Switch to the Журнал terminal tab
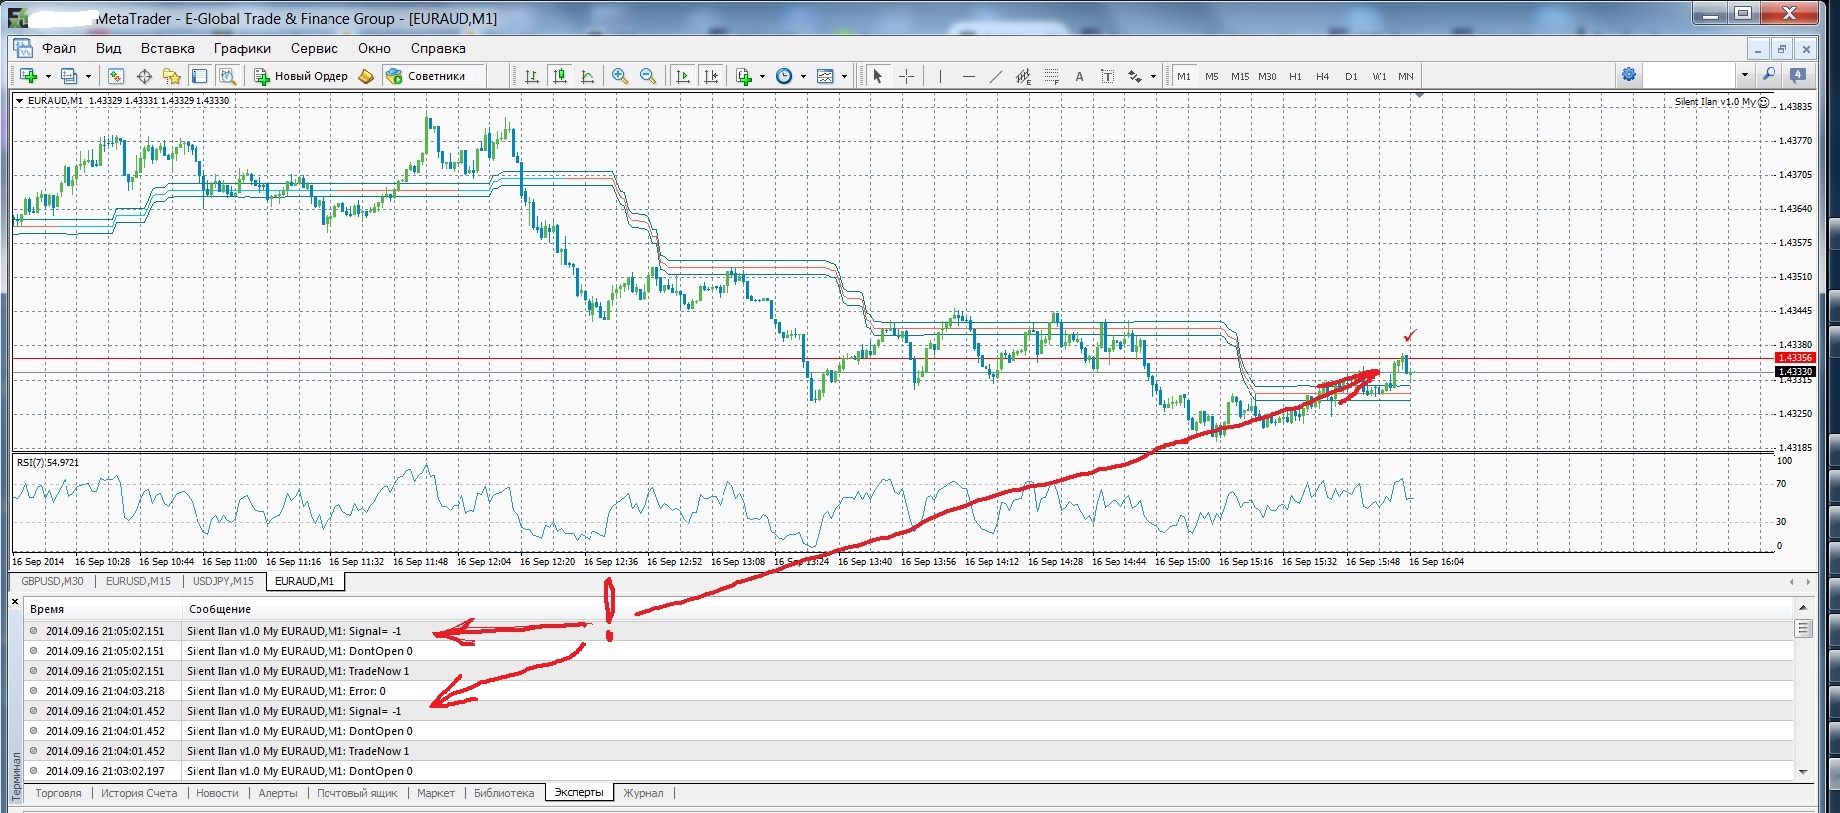Viewport: 1840px width, 813px height. pos(643,793)
